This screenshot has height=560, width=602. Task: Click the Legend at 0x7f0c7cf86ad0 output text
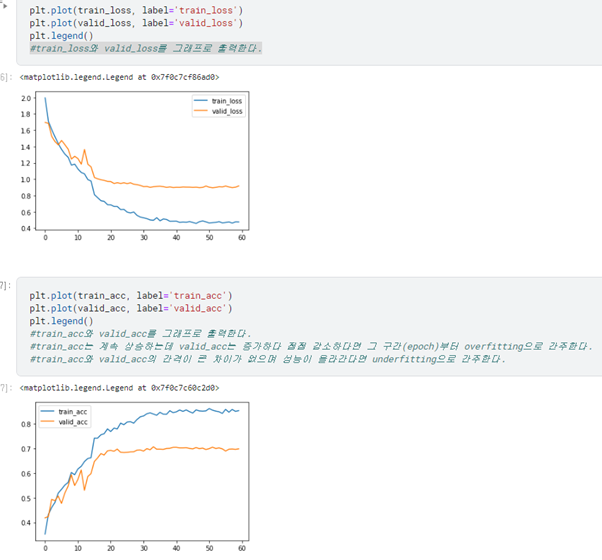[x=119, y=77]
